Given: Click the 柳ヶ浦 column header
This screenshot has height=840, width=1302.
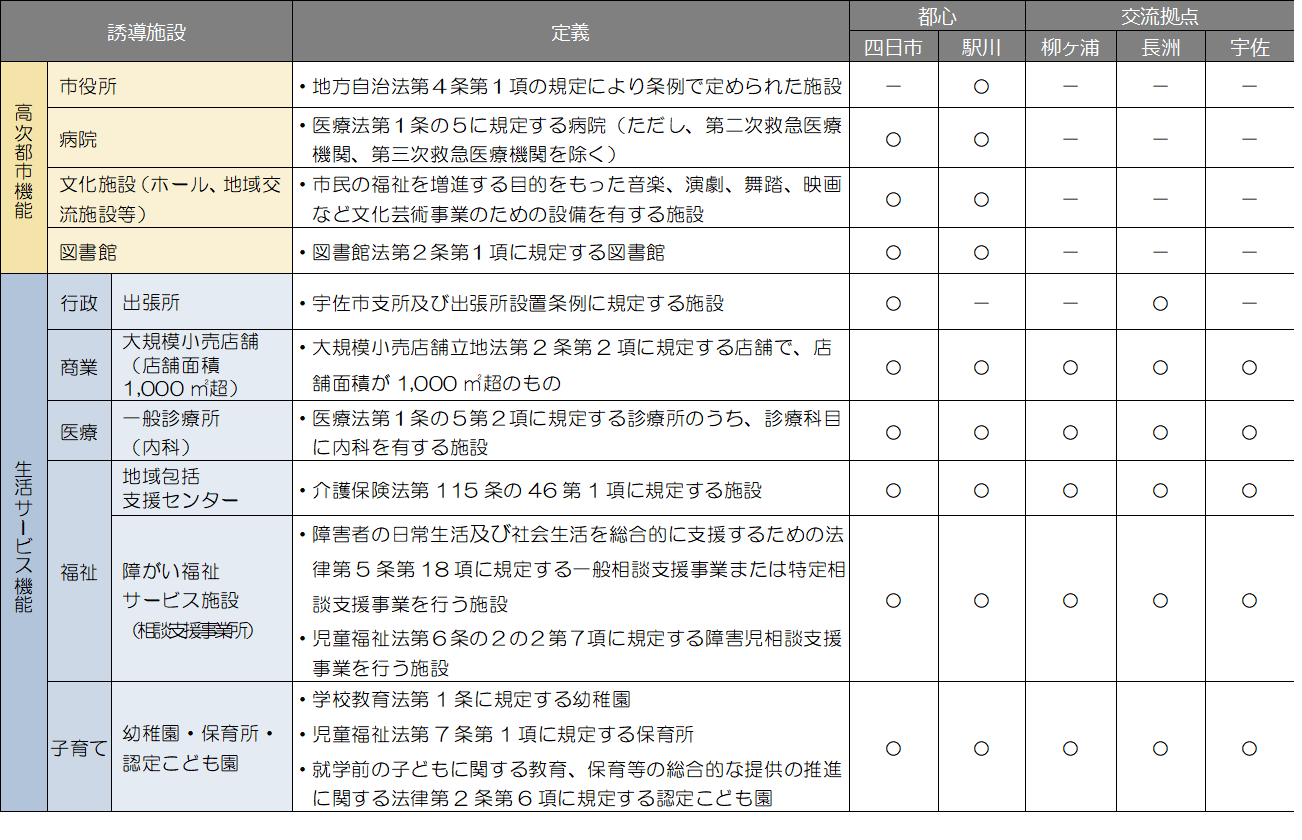Looking at the screenshot, I should coord(1070,47).
